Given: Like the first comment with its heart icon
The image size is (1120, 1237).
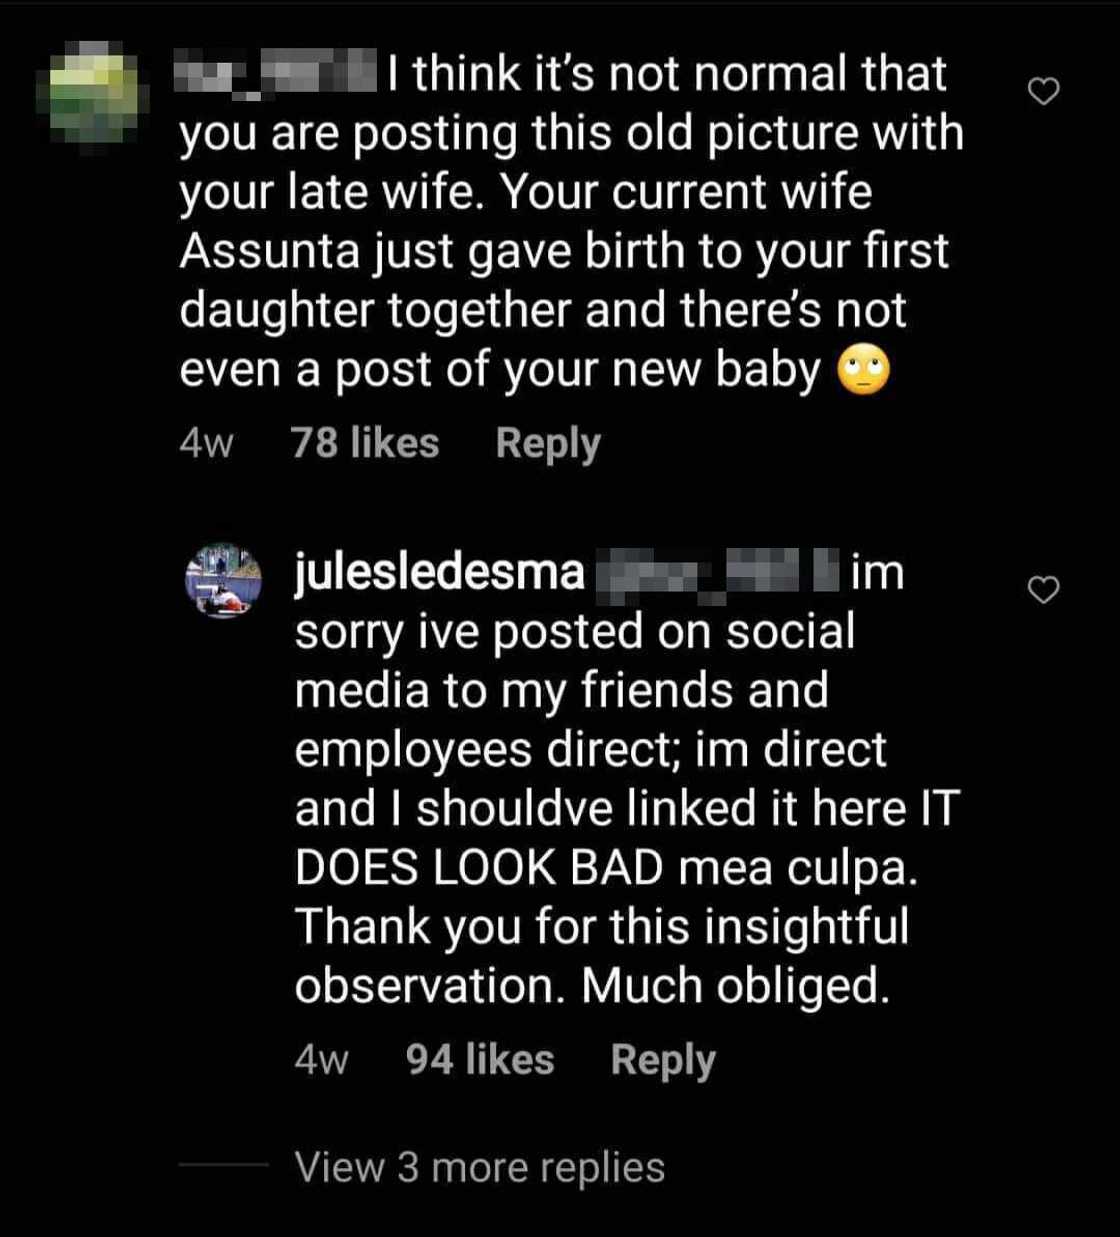Looking at the screenshot, I should [x=1043, y=88].
